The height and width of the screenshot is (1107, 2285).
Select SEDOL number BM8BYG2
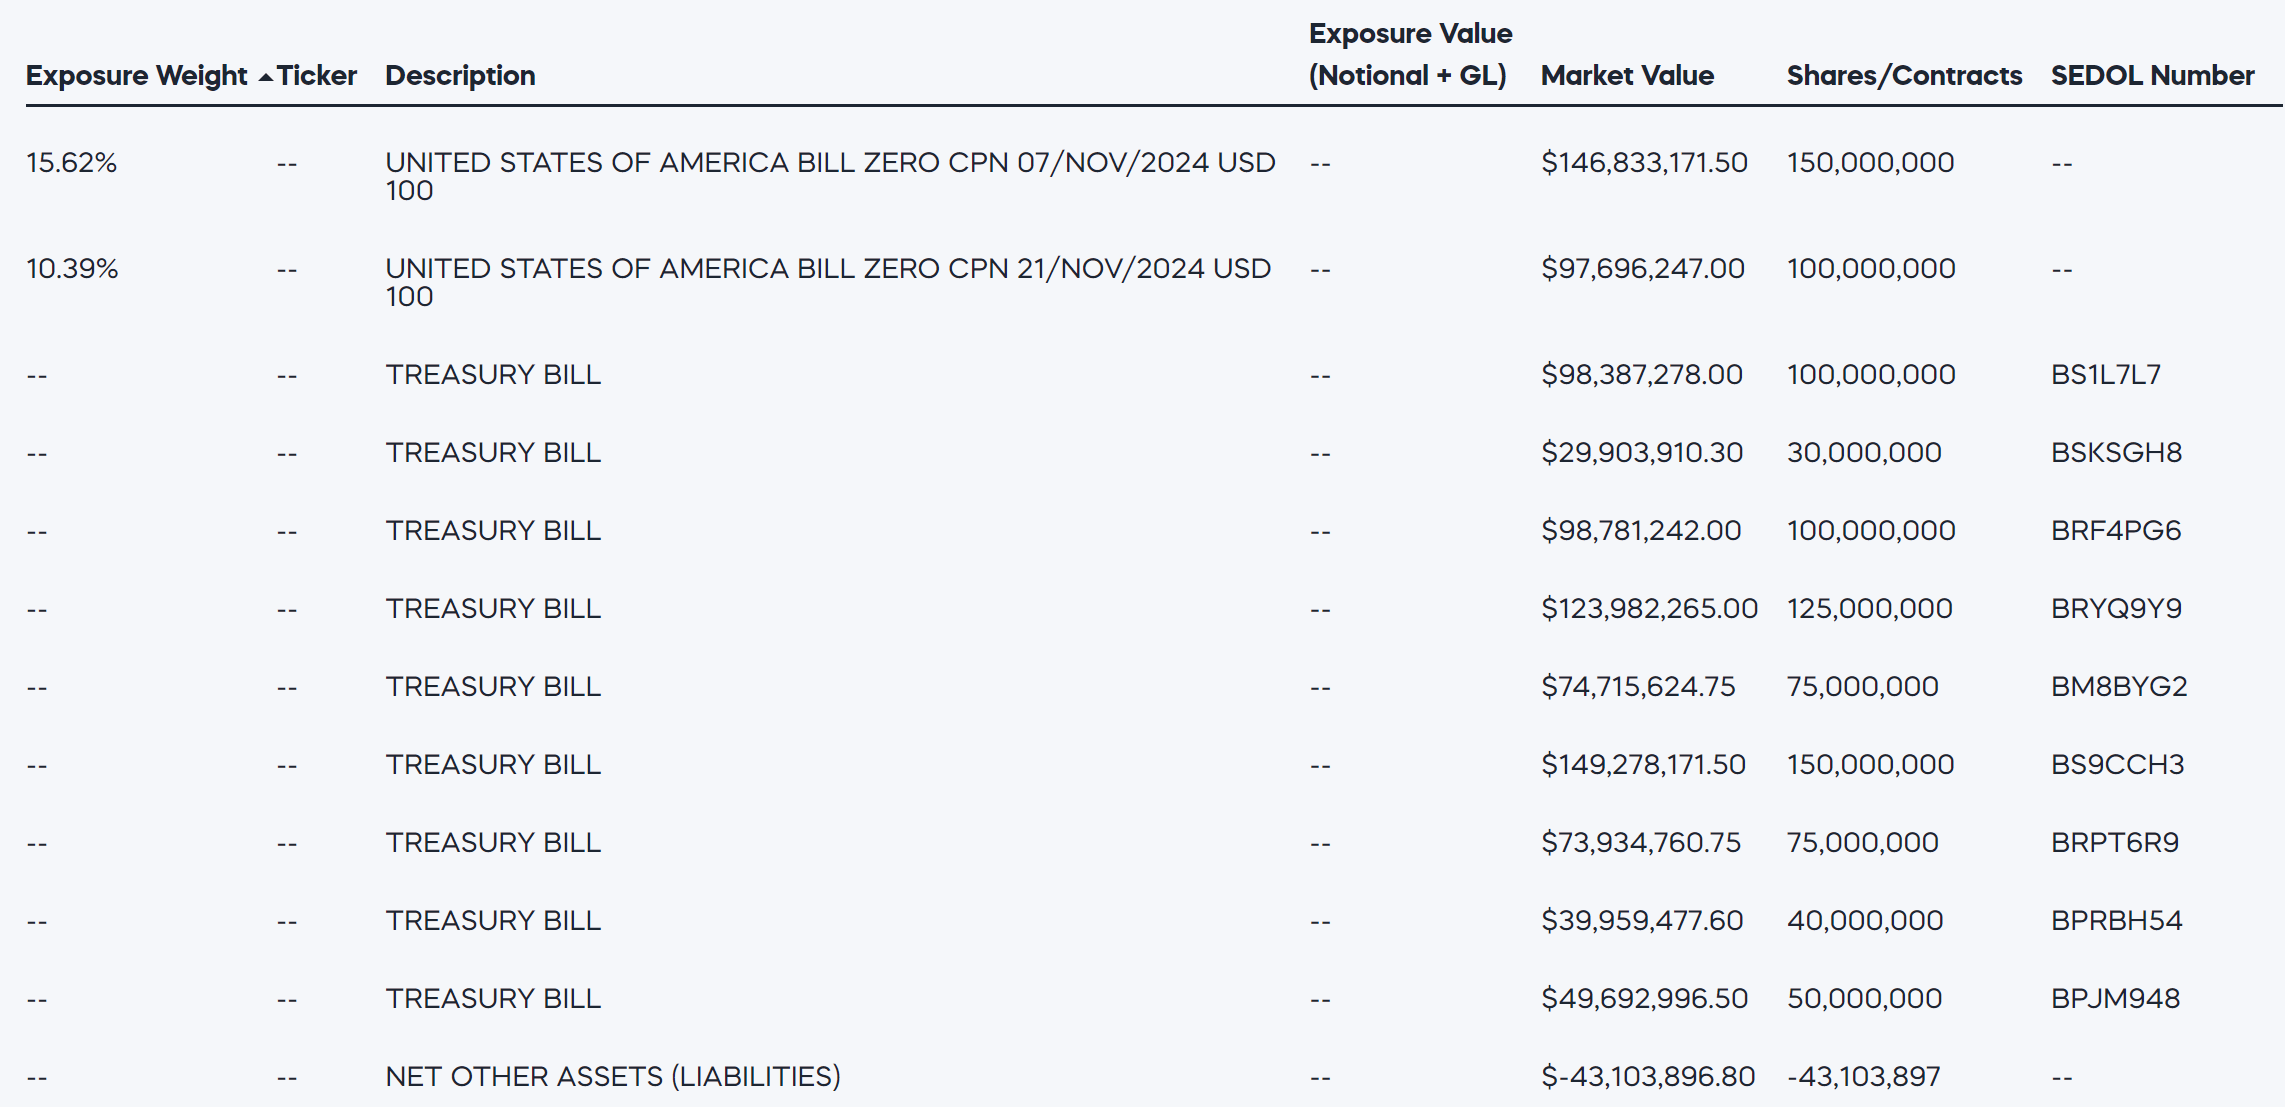point(2119,687)
